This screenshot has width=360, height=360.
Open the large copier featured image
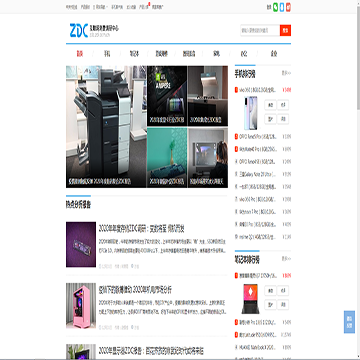coord(106,126)
